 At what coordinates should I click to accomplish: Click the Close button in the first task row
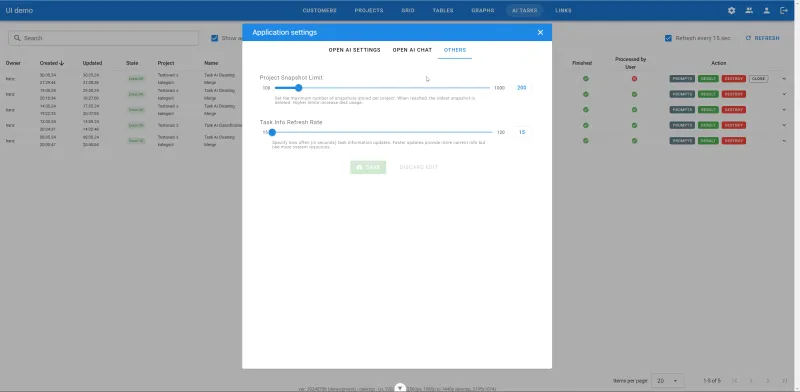coord(758,79)
